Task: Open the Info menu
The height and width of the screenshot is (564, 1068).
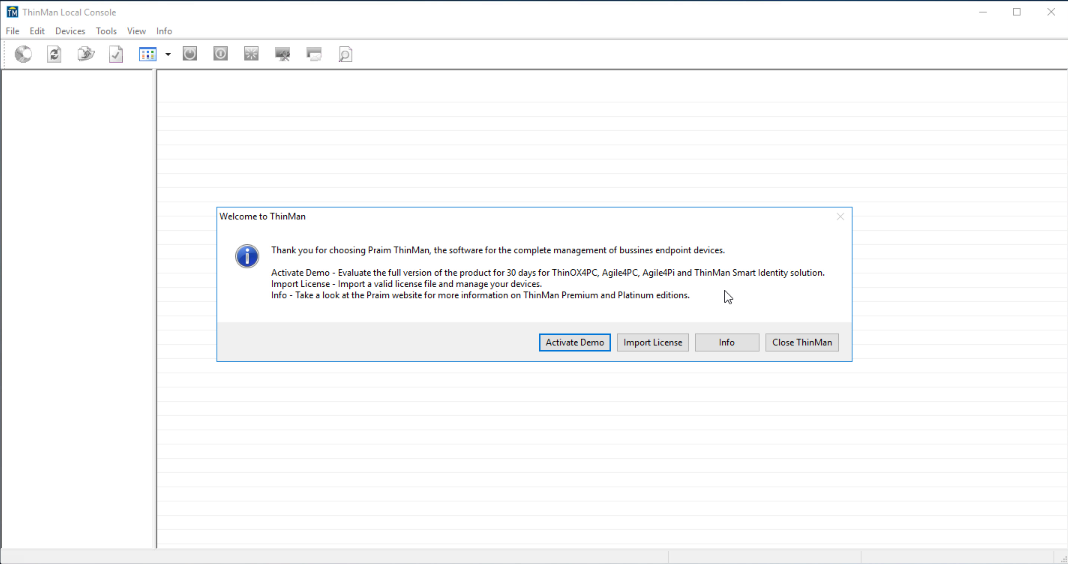Action: pyautogui.click(x=164, y=31)
